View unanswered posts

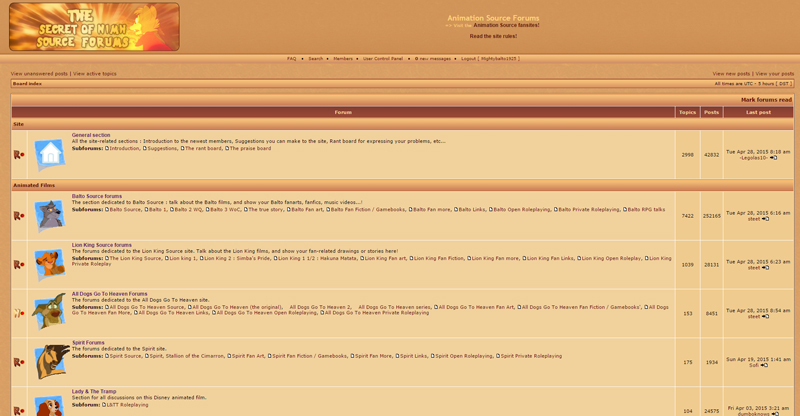coord(39,74)
